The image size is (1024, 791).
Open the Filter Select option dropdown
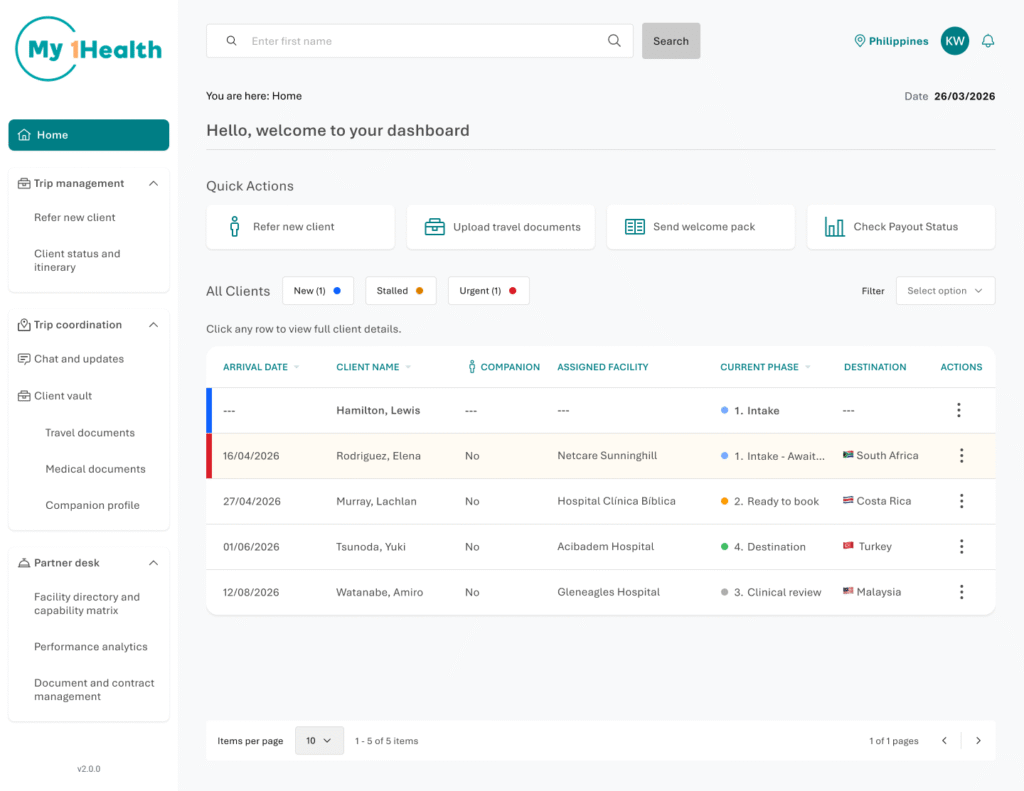[x=945, y=291]
